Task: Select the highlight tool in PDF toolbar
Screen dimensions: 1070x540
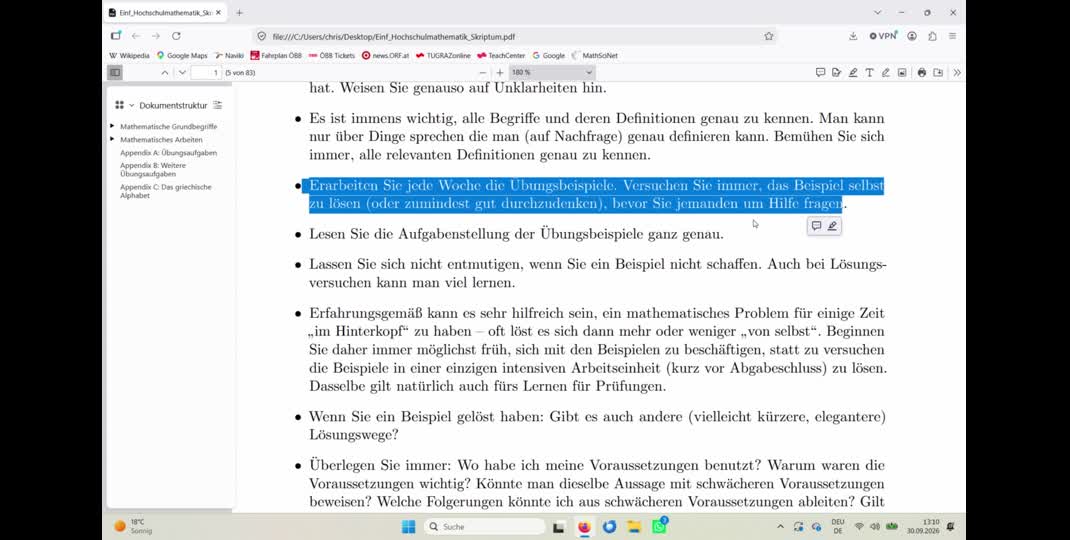Action: tap(853, 72)
